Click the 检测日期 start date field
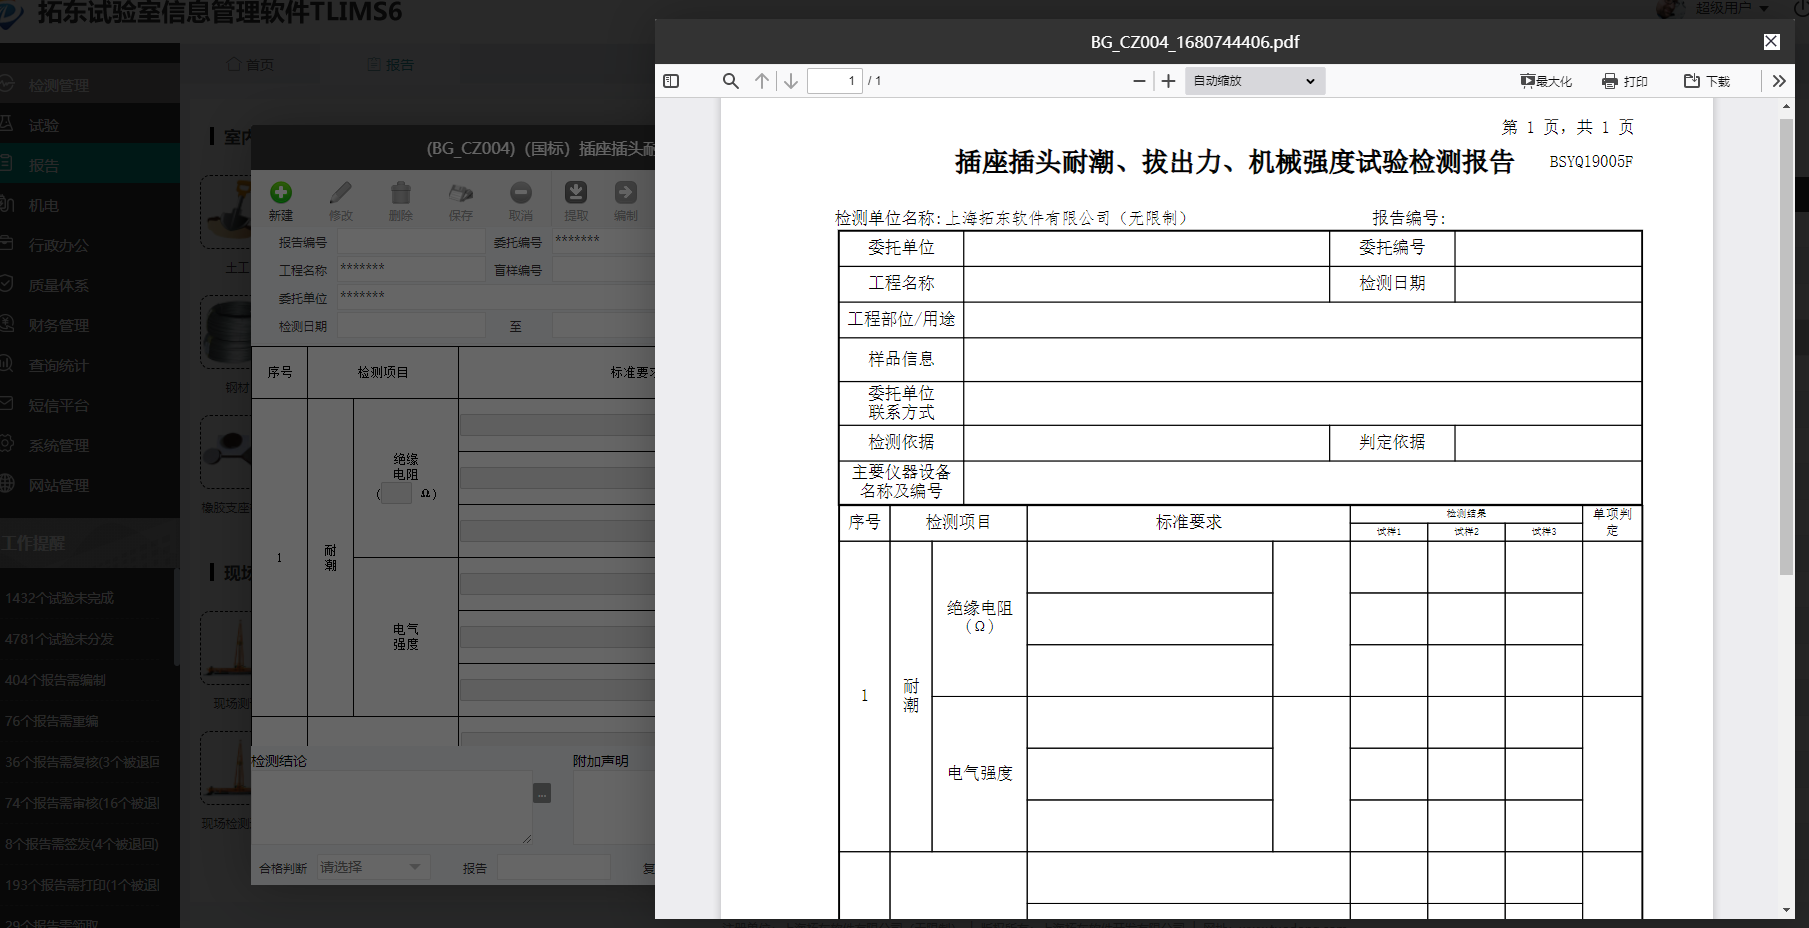Screen dimensions: 1809x928 [411, 326]
